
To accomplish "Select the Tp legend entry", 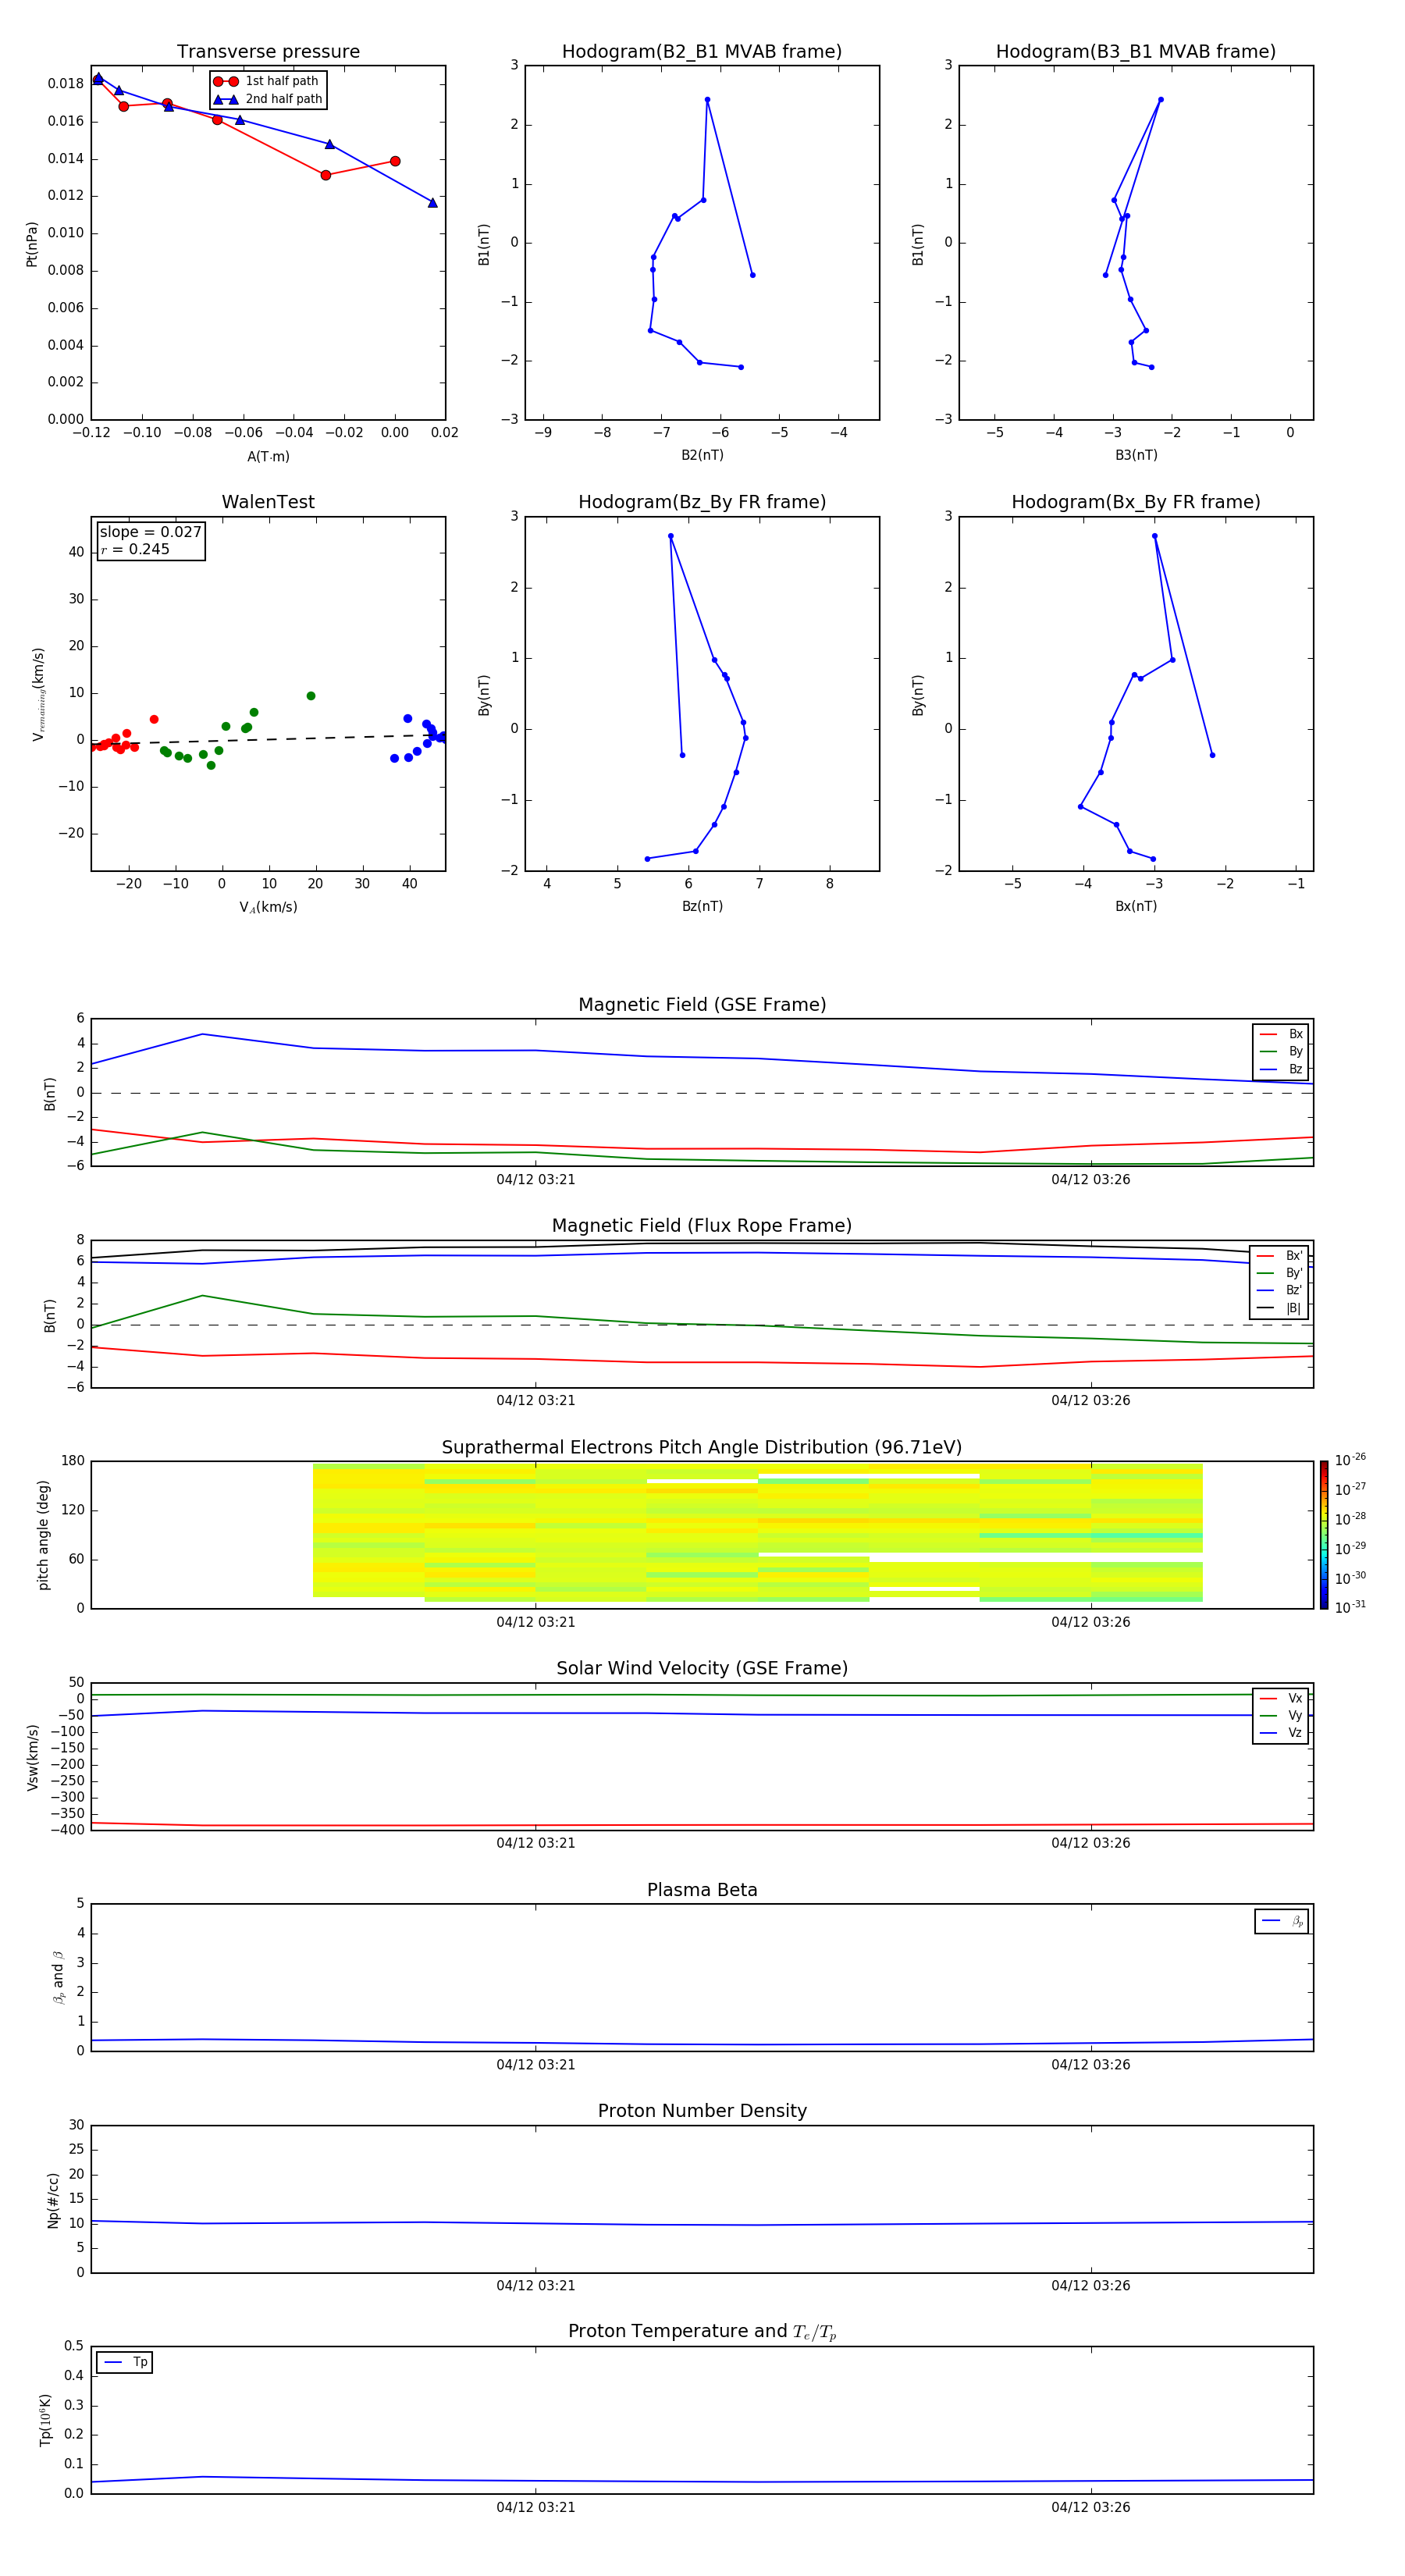I will pyautogui.click(x=126, y=2362).
